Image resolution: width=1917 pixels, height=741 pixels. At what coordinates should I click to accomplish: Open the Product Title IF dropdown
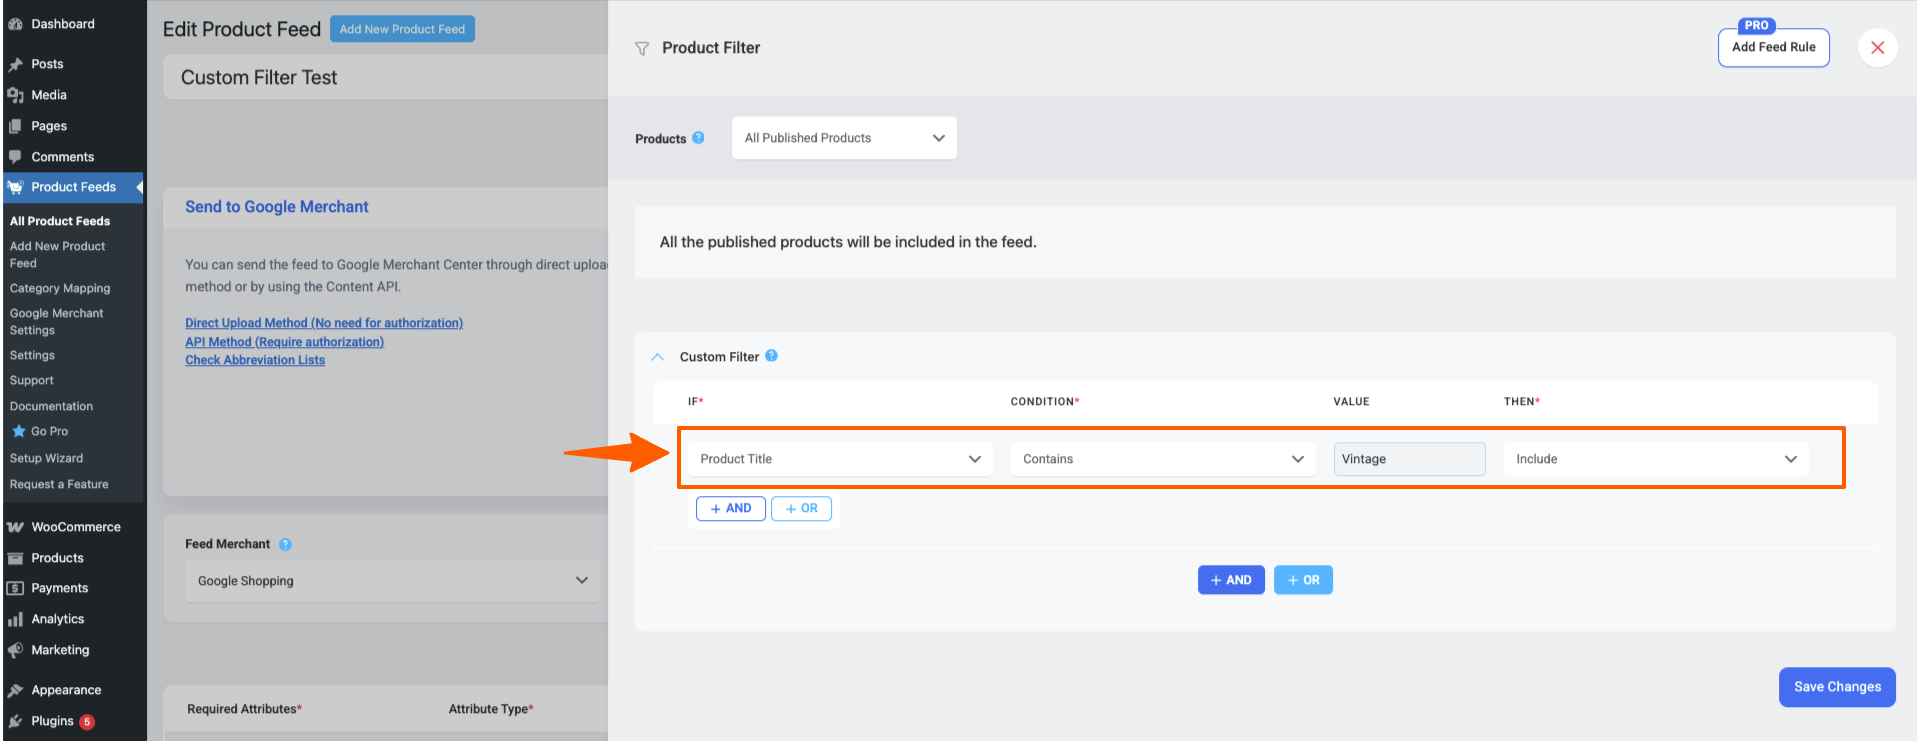coord(839,459)
